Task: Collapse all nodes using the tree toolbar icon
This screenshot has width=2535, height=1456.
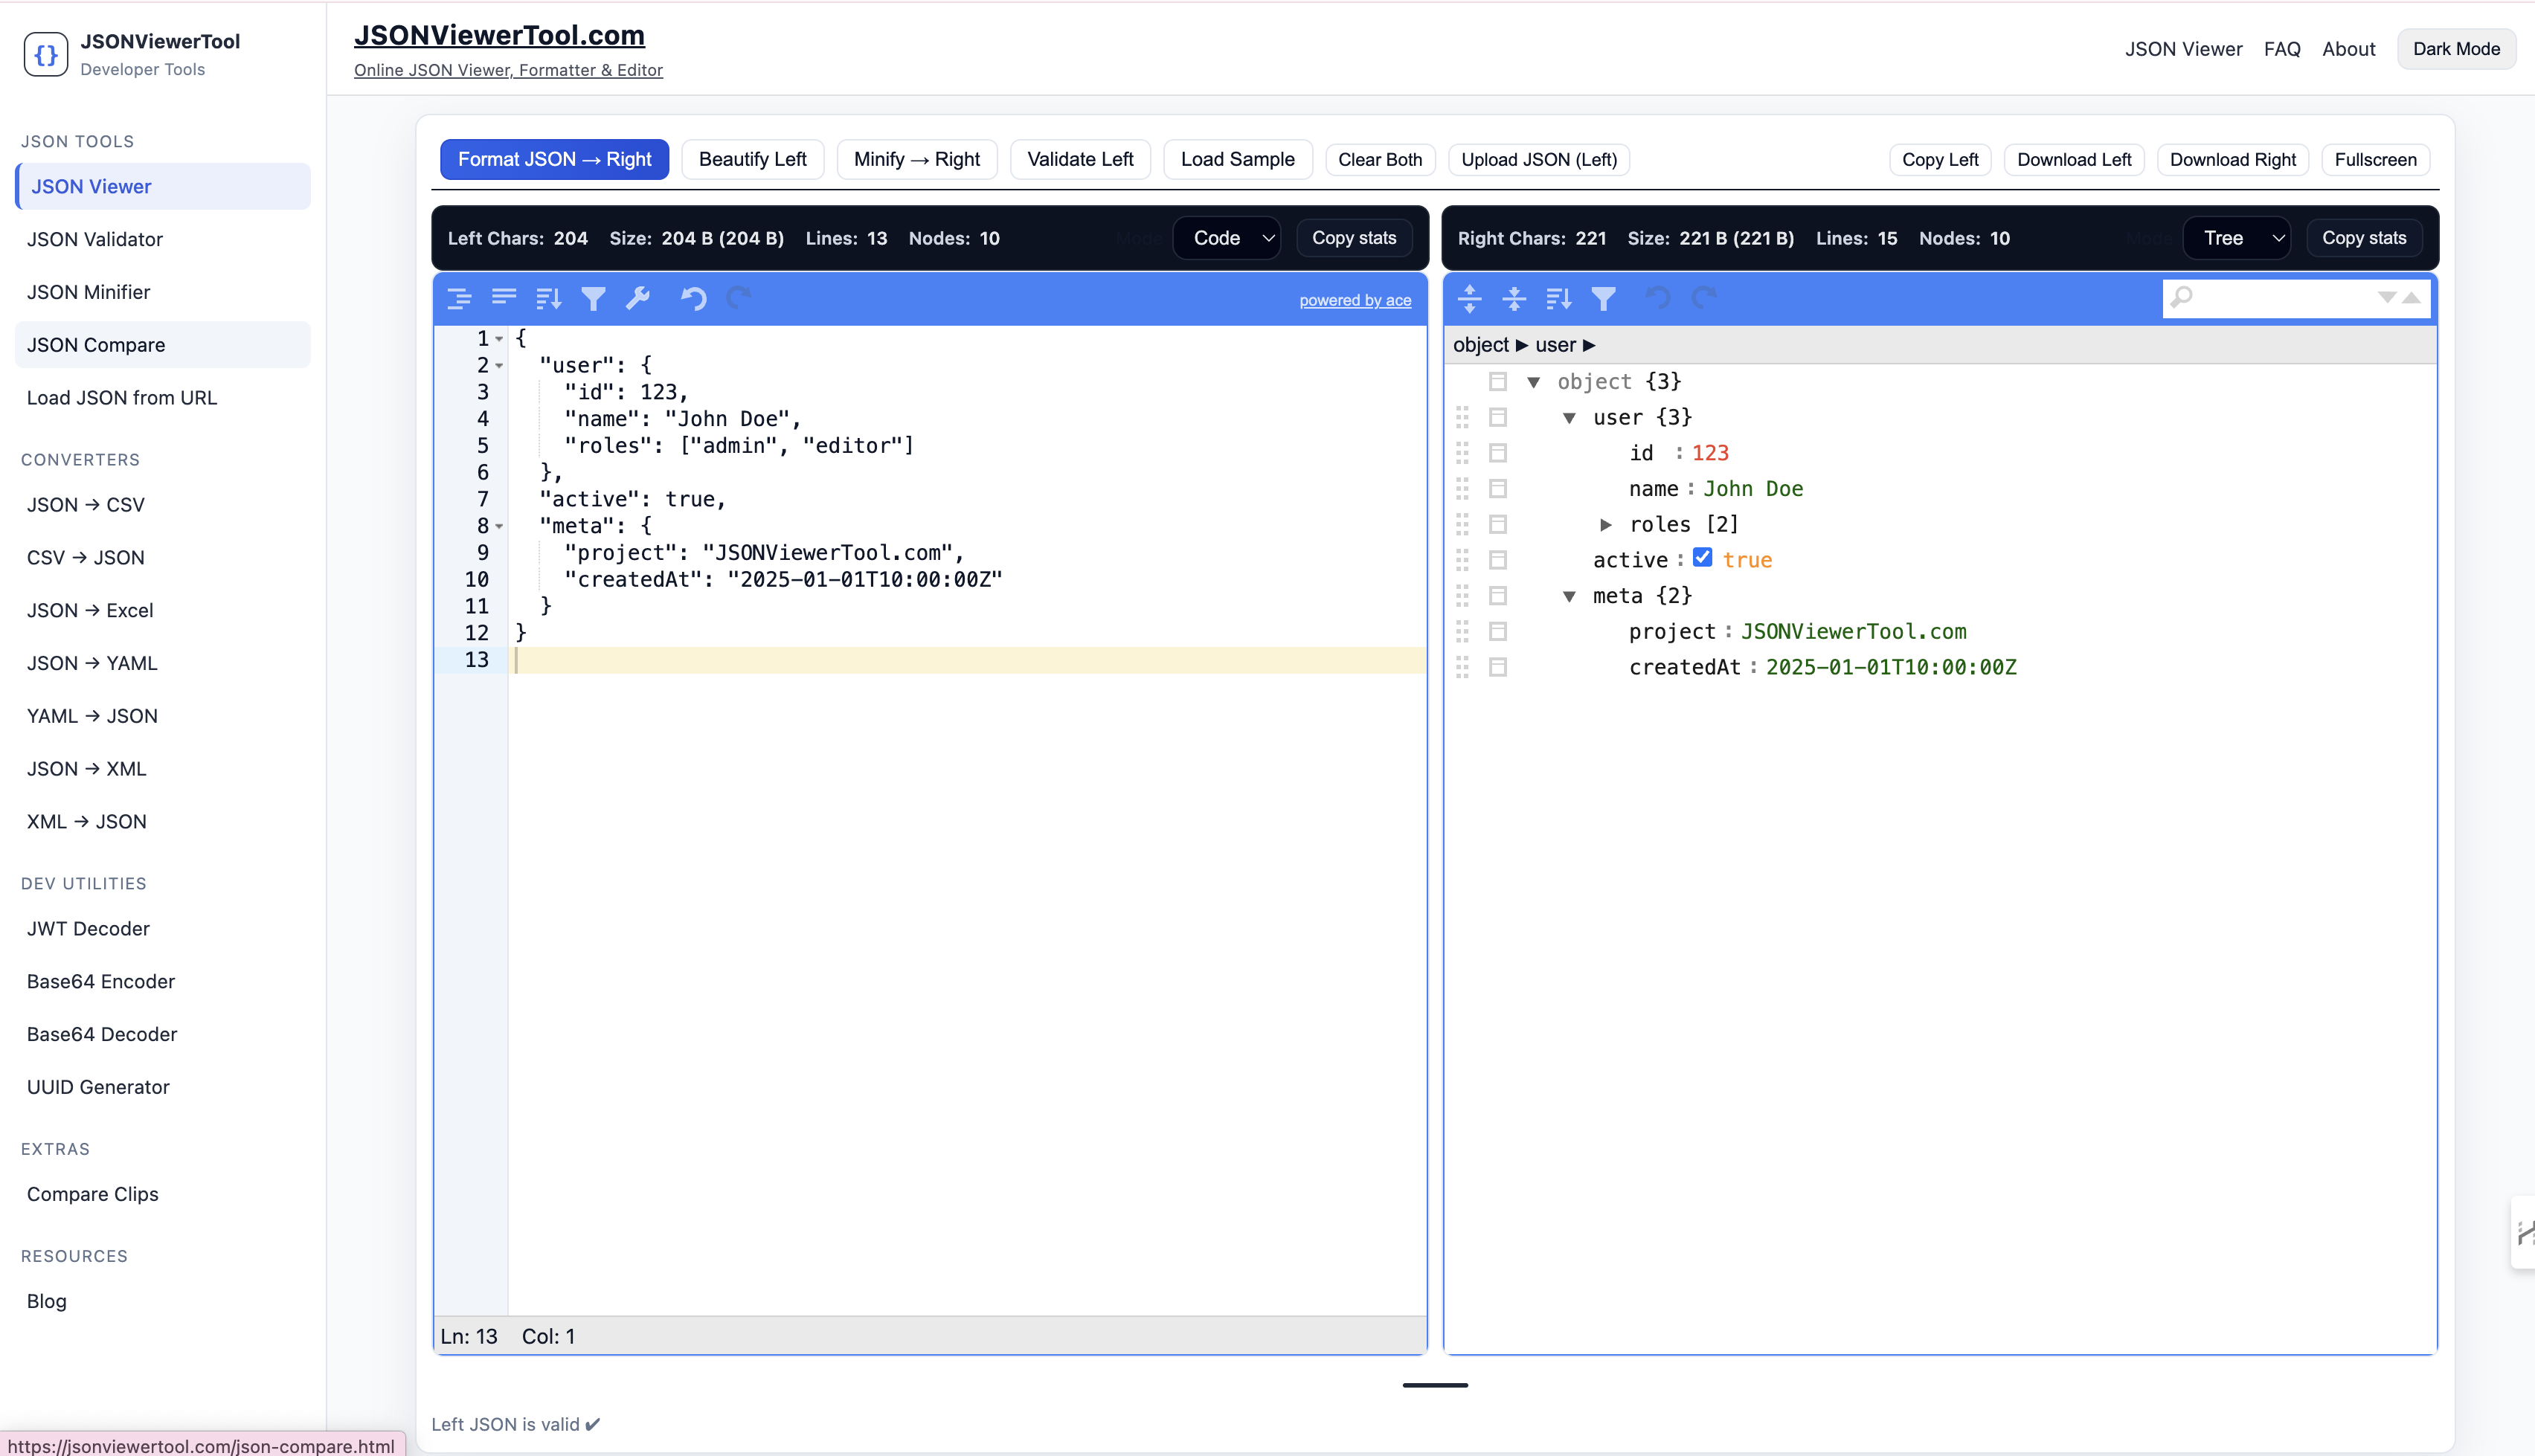Action: [1513, 298]
